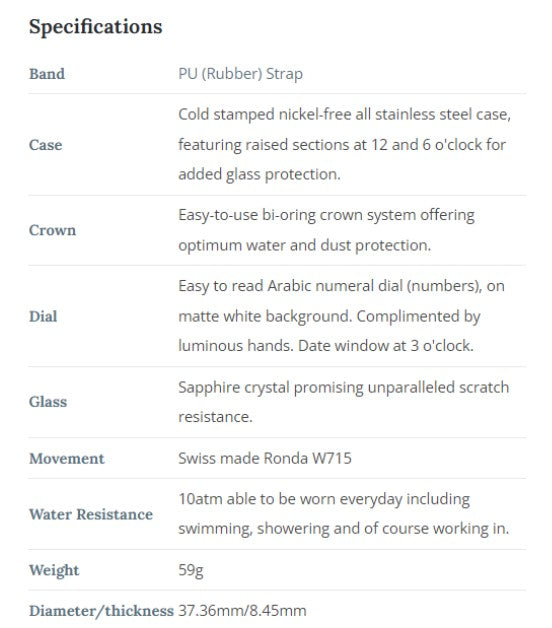Click the Specifications heading
The width and height of the screenshot is (552, 628).
click(x=96, y=27)
